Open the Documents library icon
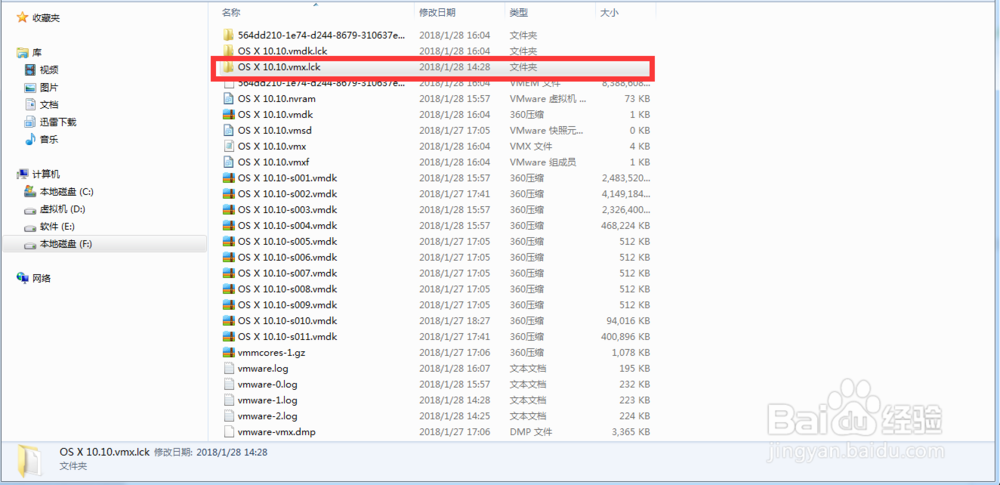1000x485 pixels. point(30,105)
